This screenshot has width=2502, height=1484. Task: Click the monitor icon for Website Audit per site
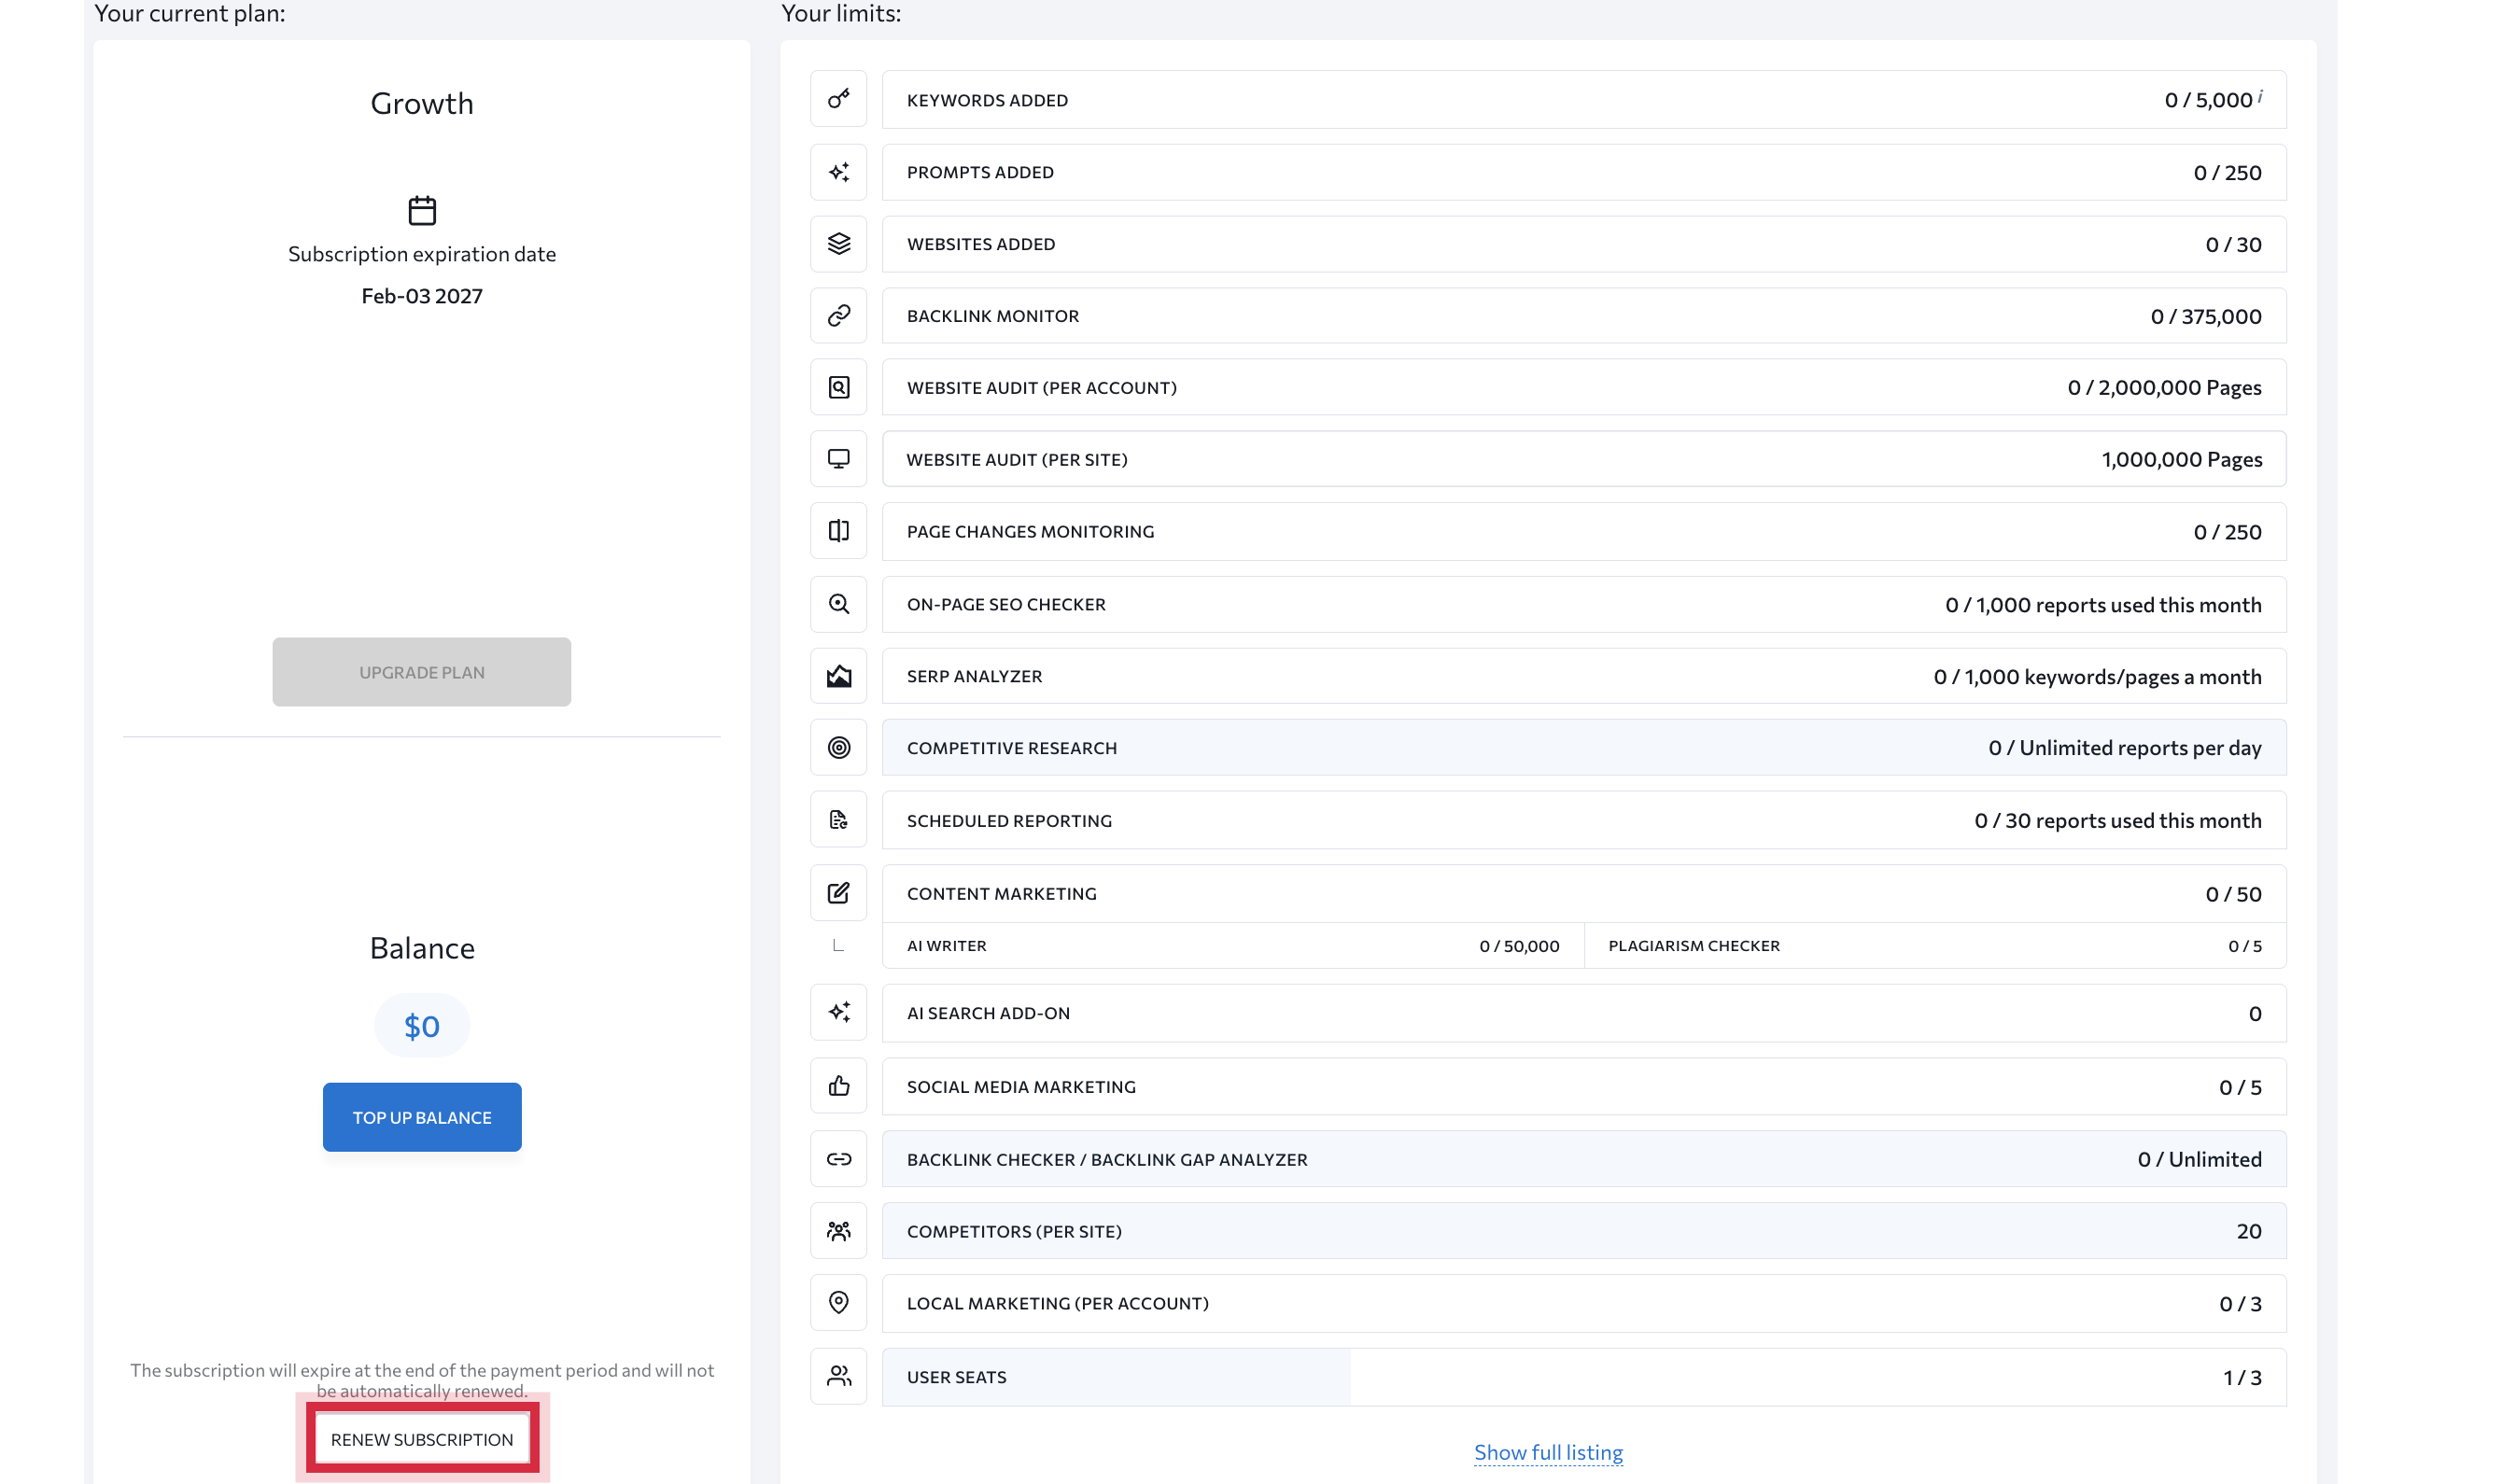click(x=838, y=459)
